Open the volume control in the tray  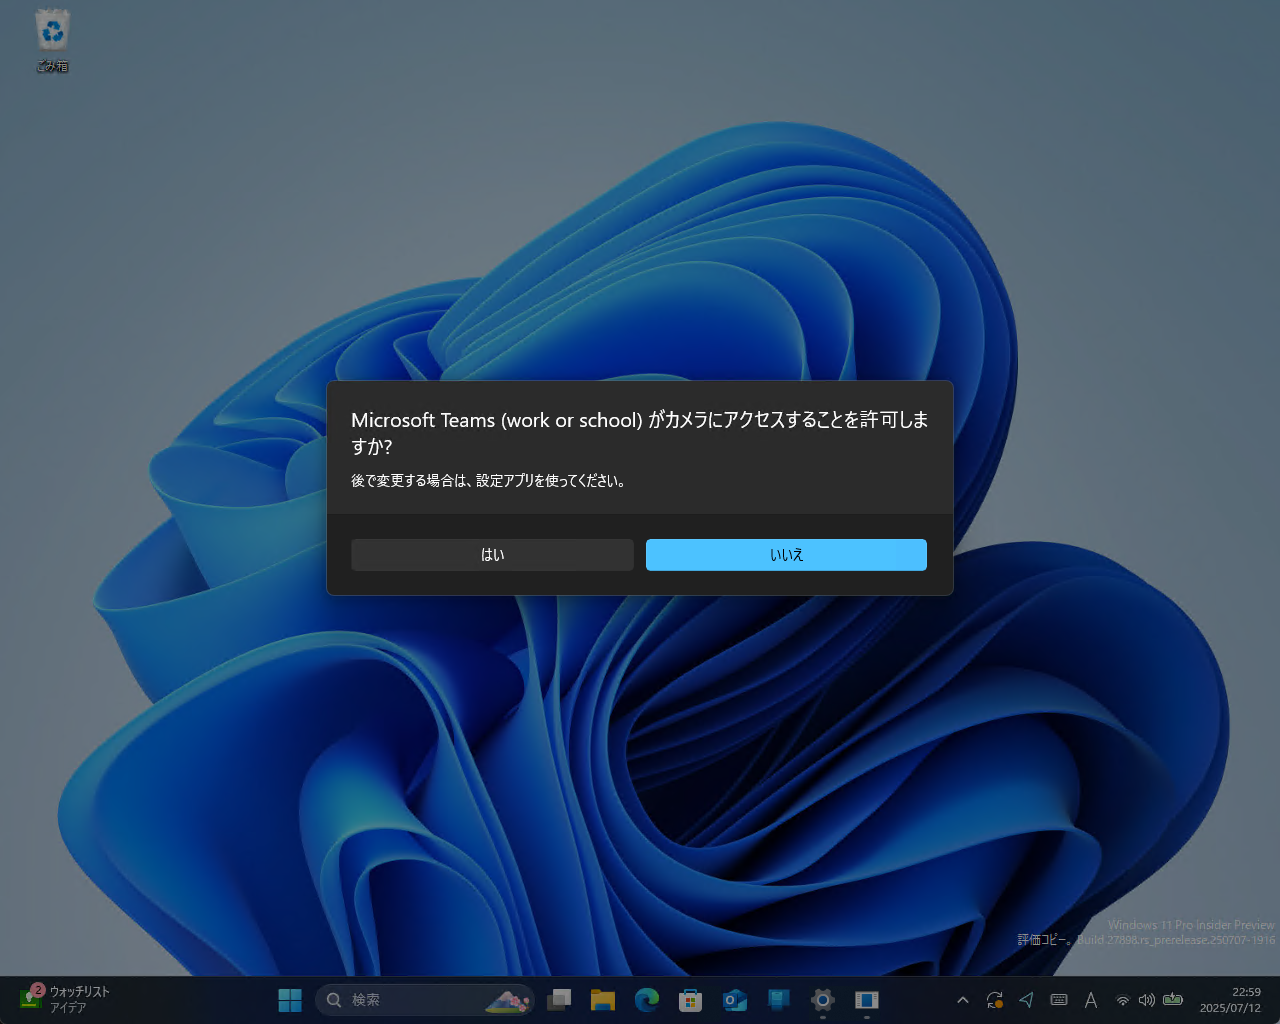(1147, 1000)
